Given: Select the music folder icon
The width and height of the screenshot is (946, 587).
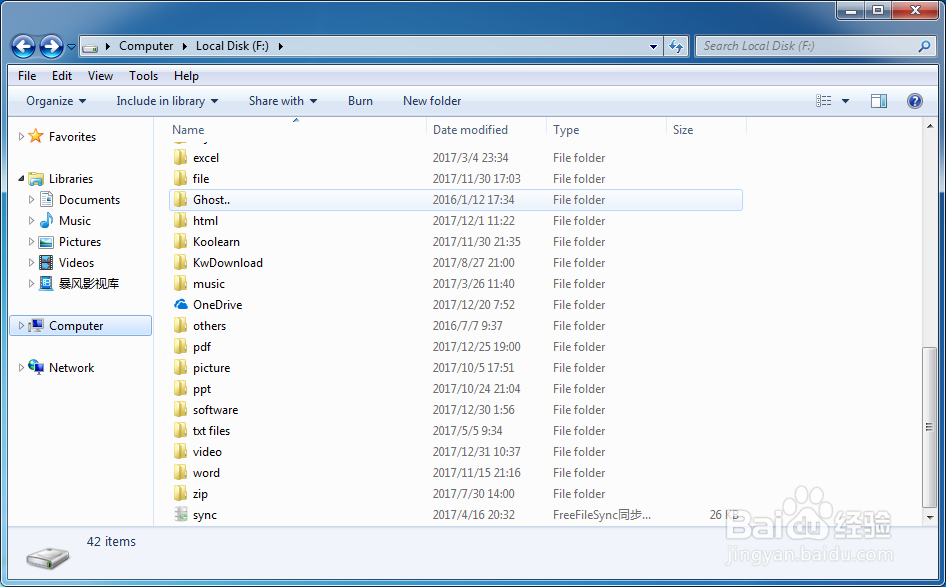Looking at the screenshot, I should pos(180,284).
